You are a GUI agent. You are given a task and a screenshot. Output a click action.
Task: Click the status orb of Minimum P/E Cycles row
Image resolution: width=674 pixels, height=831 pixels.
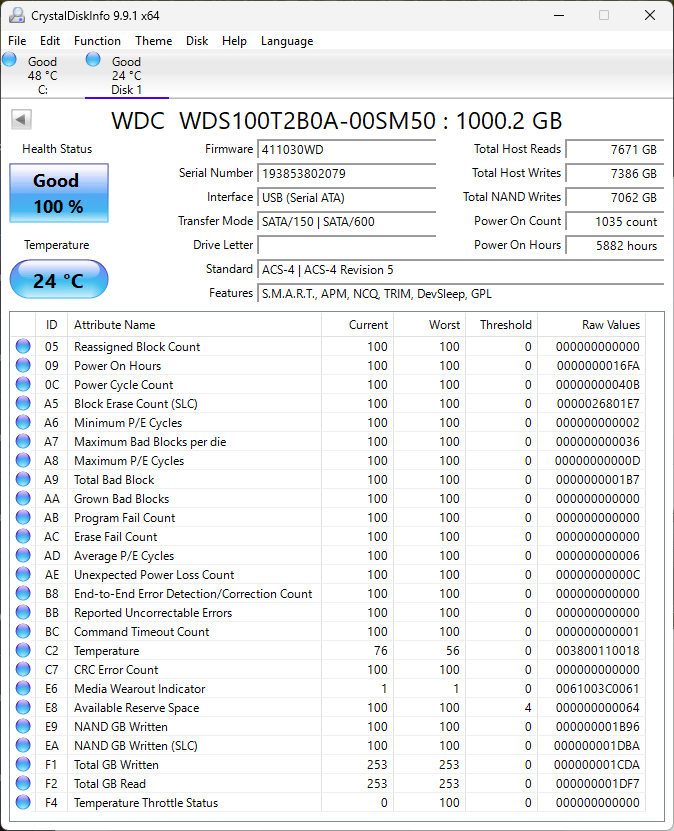23,422
